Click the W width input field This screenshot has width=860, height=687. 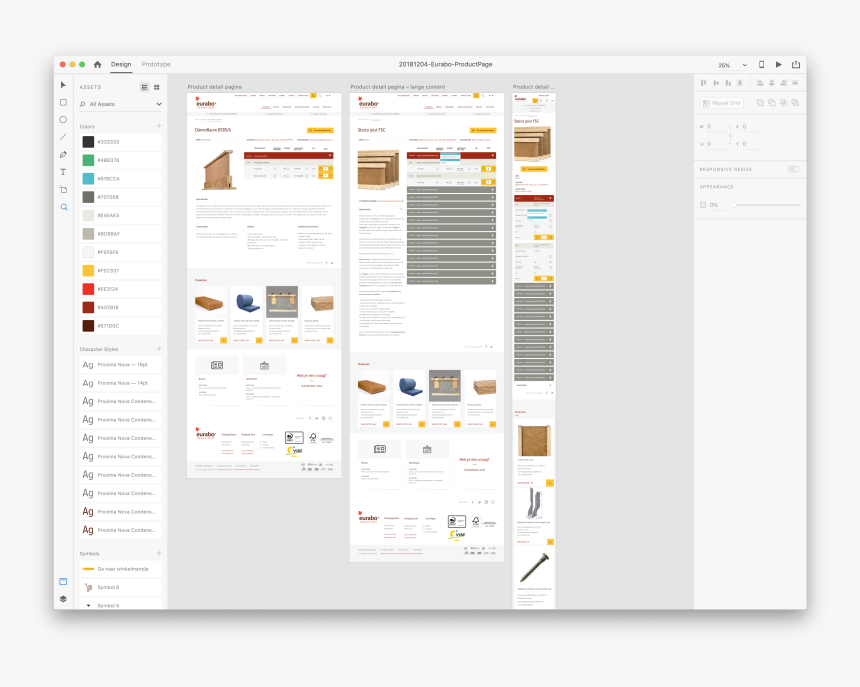click(x=716, y=127)
